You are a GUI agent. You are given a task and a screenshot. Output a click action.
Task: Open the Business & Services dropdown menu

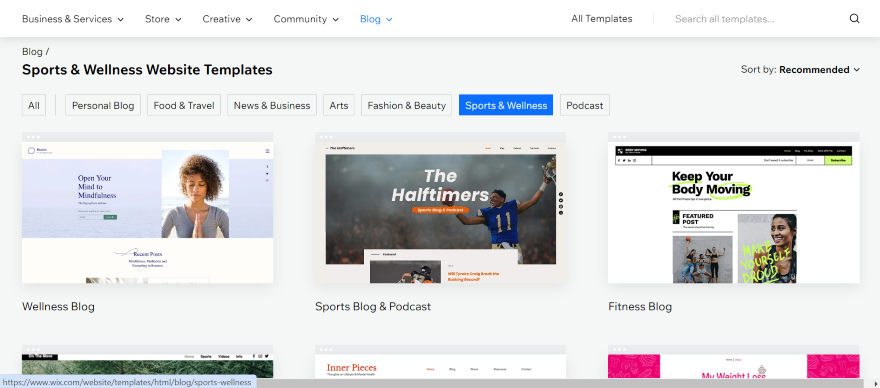pyautogui.click(x=73, y=19)
